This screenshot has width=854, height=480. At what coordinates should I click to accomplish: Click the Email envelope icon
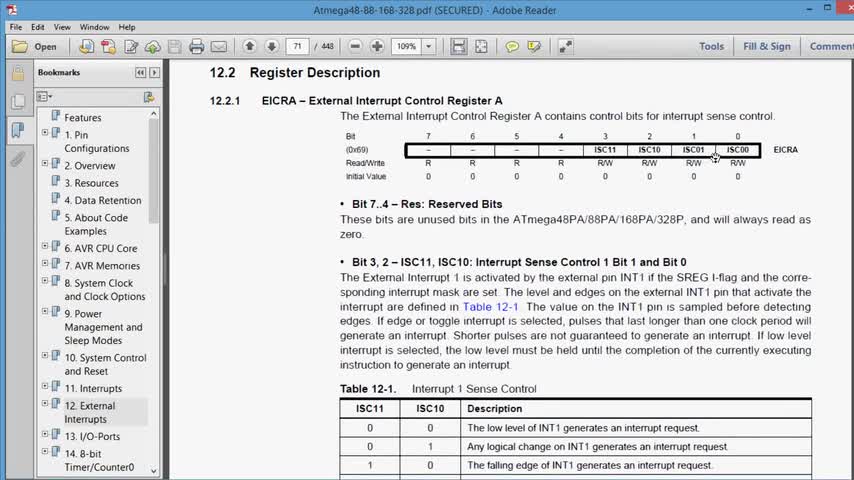219,47
